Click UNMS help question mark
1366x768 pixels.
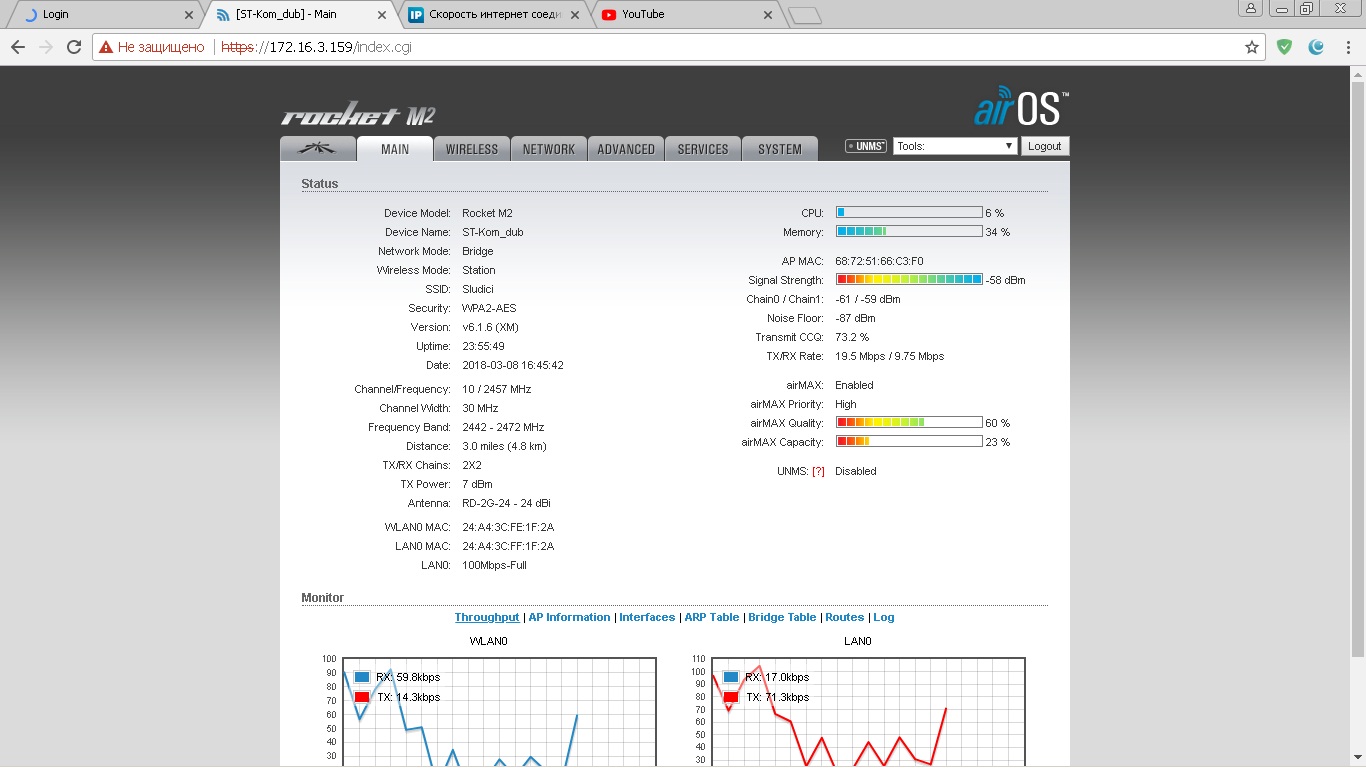pyautogui.click(x=818, y=471)
